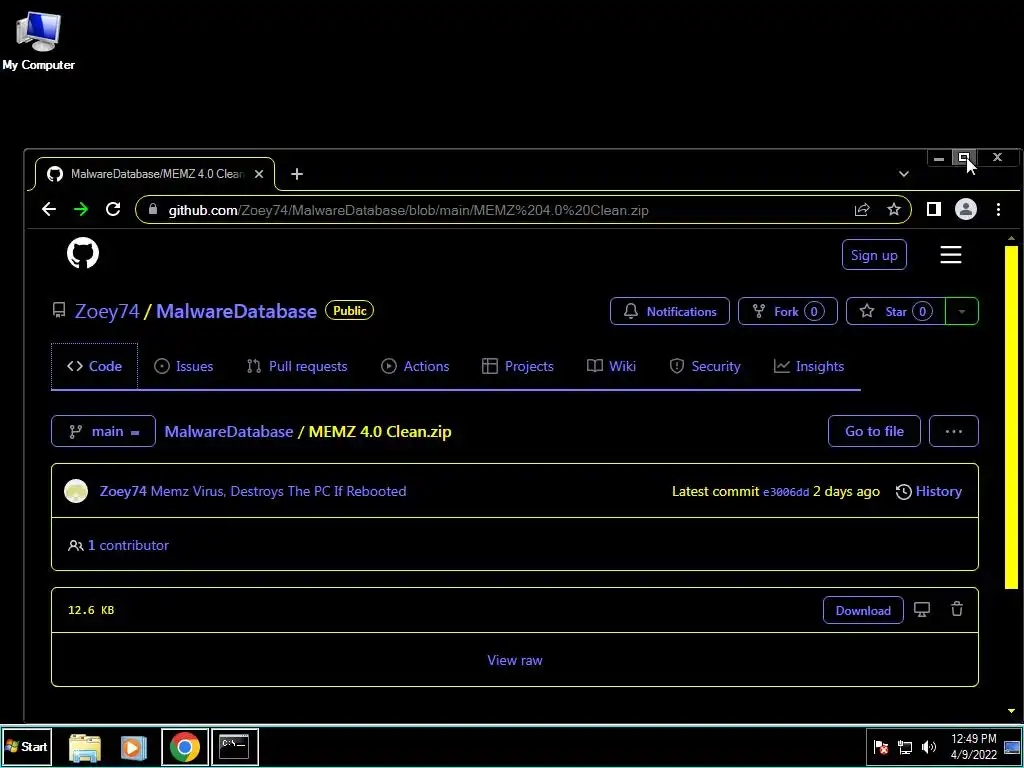This screenshot has height=768, width=1024.
Task: Switch to the Code tab
Action: (x=95, y=366)
